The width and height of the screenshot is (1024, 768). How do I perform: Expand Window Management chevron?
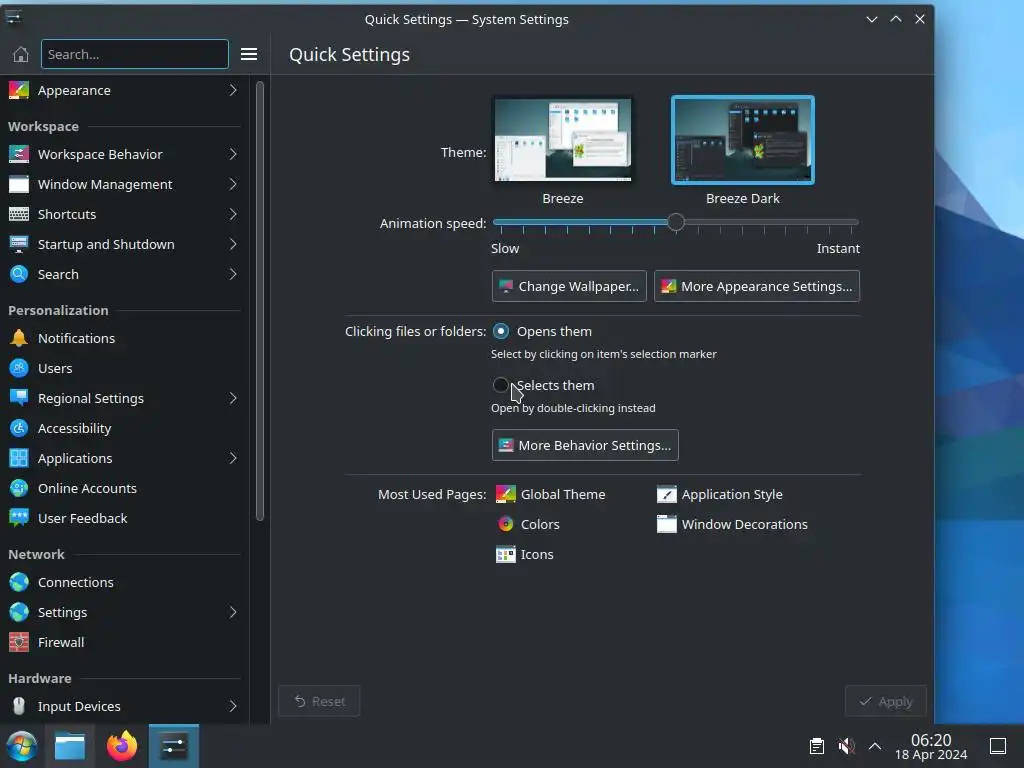pyautogui.click(x=233, y=184)
